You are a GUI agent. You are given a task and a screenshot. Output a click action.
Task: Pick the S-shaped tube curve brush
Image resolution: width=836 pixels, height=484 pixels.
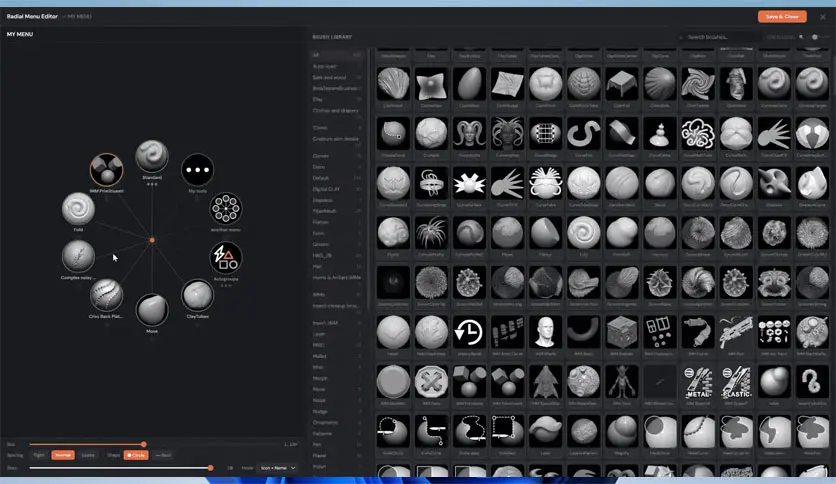tap(583, 133)
